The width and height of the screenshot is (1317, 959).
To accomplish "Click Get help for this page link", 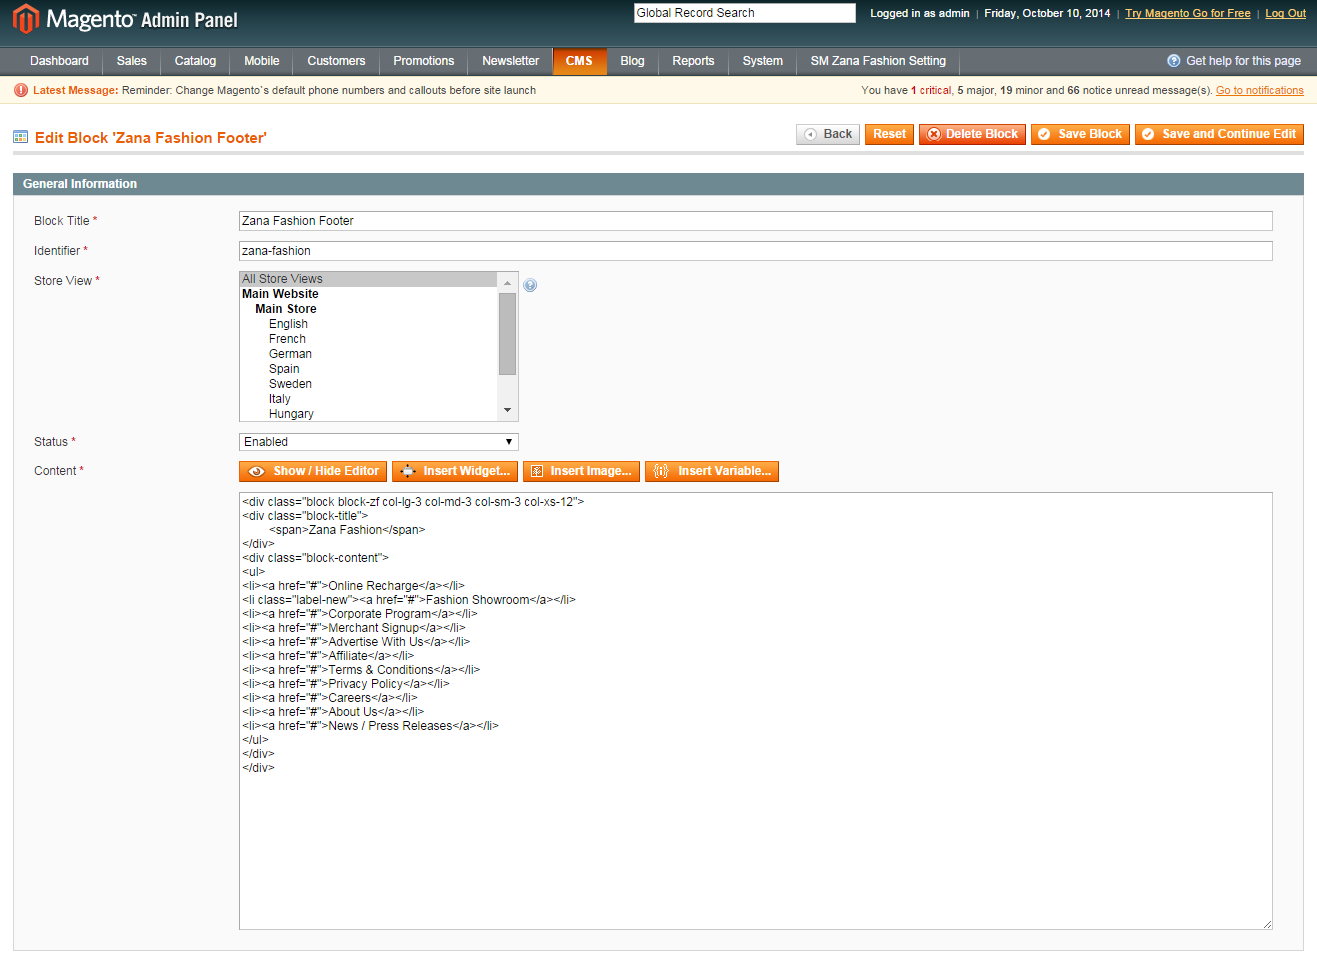I will pyautogui.click(x=1243, y=61).
